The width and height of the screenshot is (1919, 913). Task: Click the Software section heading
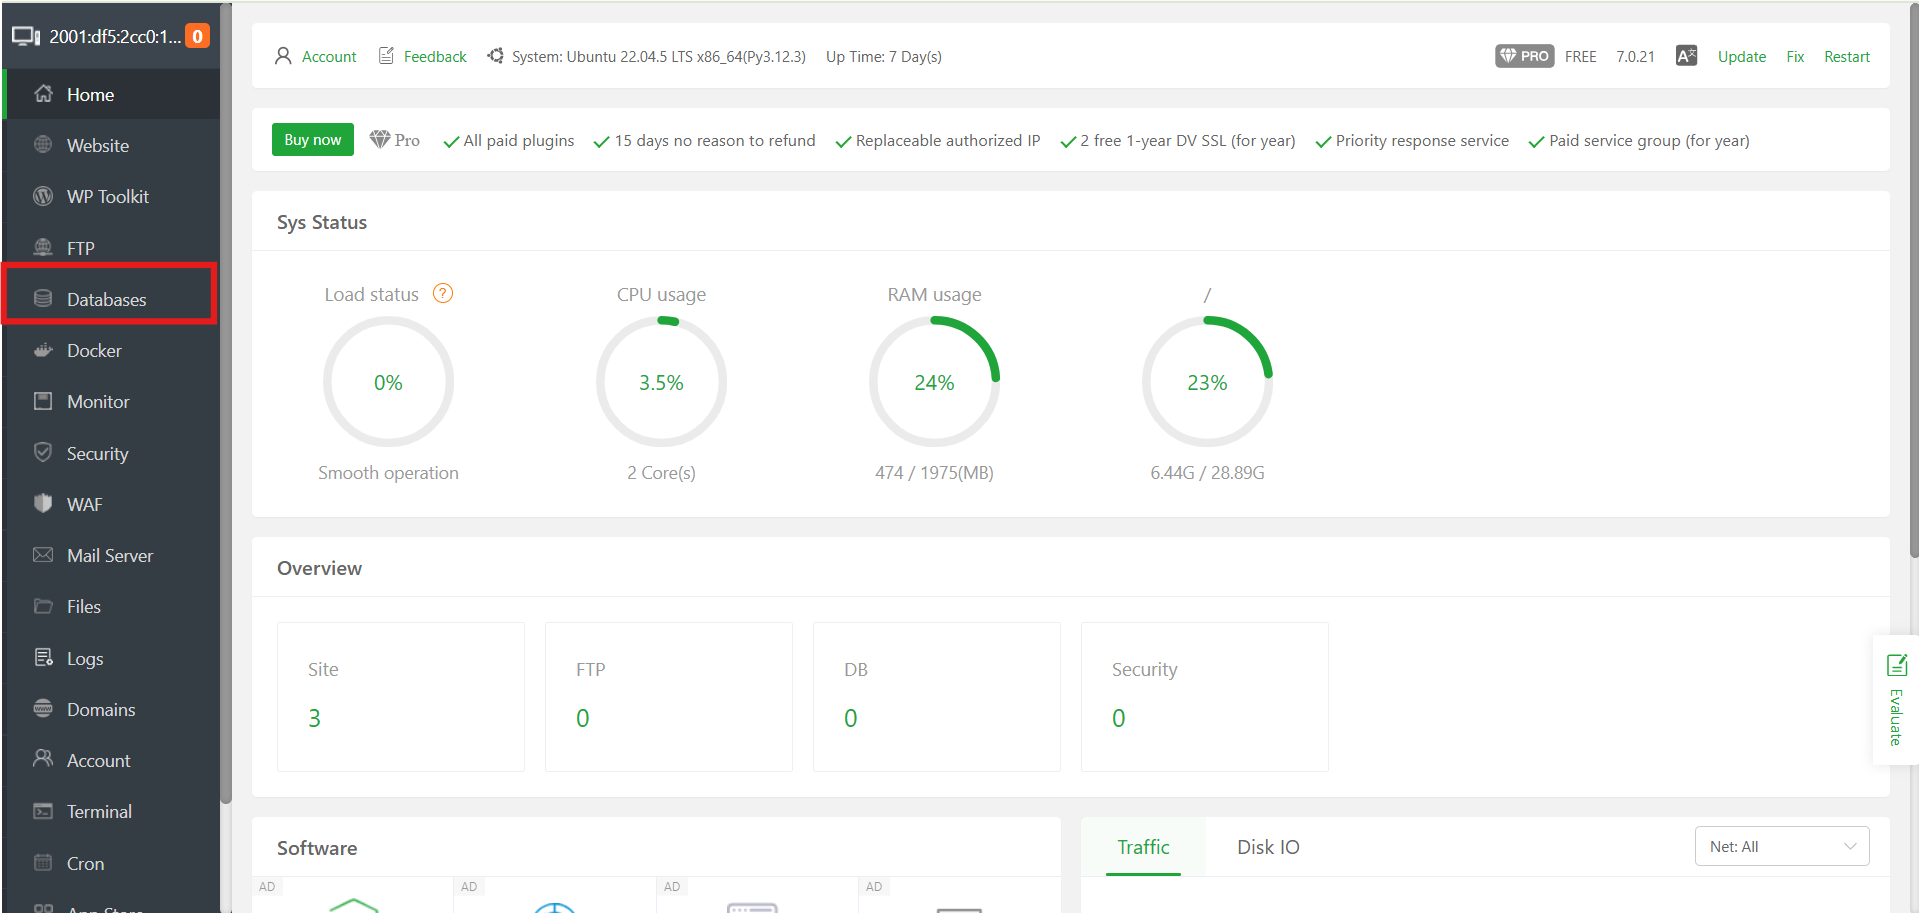pos(317,848)
